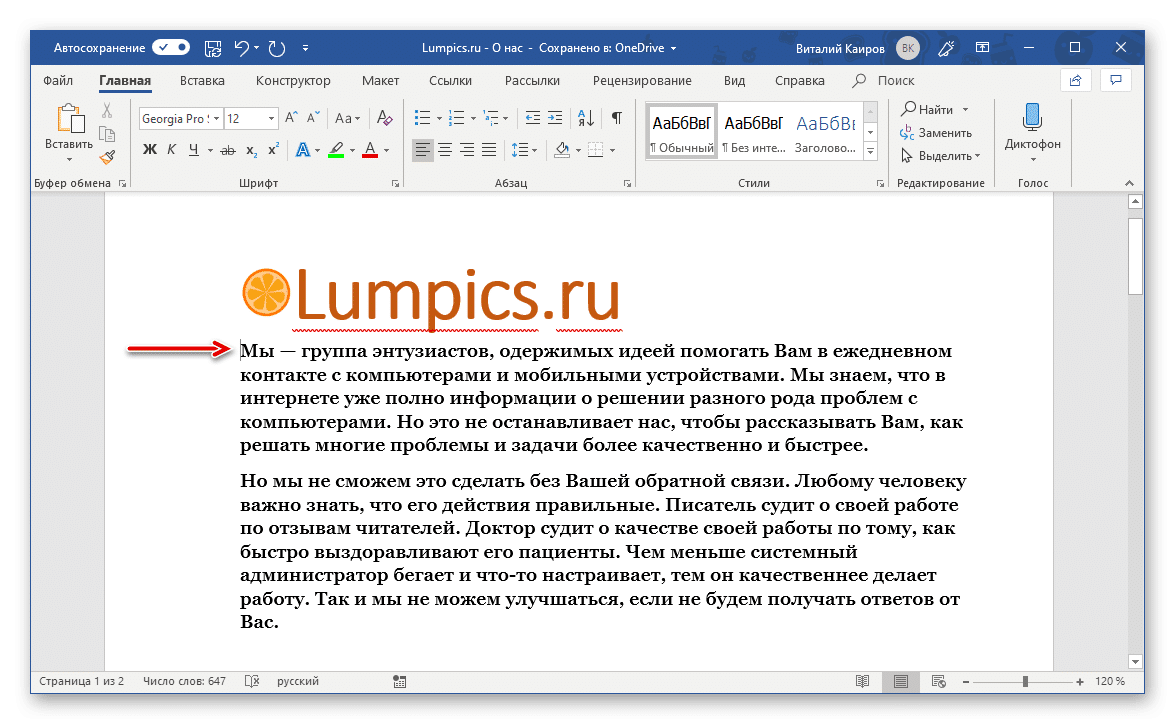The image size is (1175, 724).
Task: Toggle the Автосохранение switch
Action: tap(171, 47)
